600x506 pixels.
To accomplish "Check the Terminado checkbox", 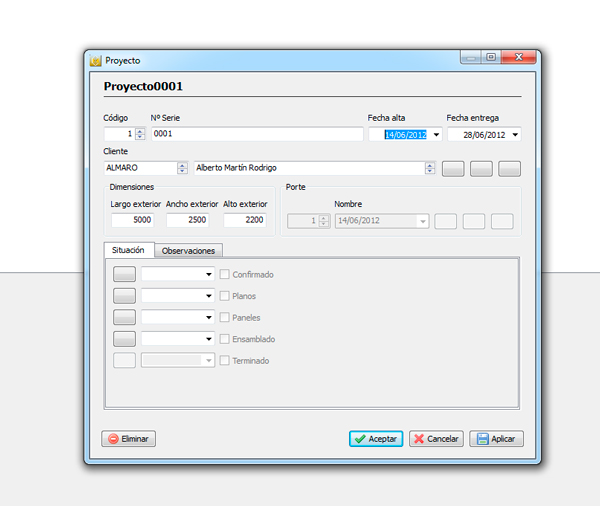I will [225, 361].
